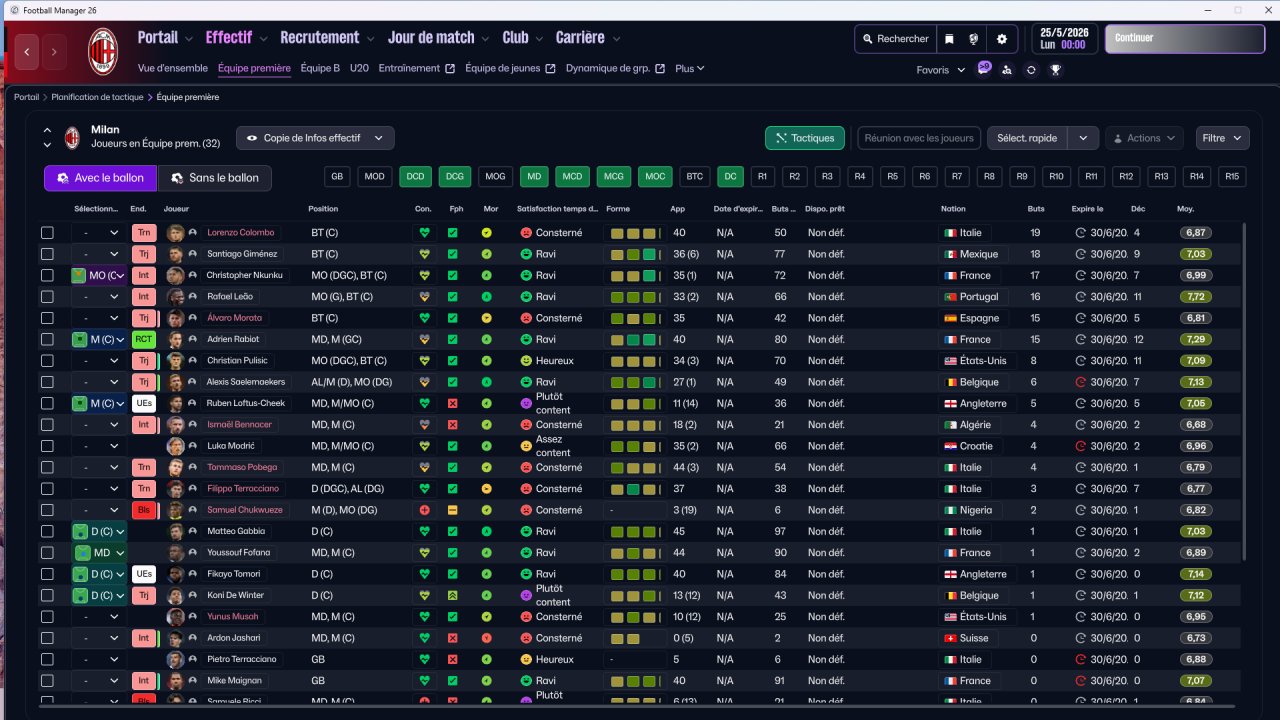This screenshot has height=720, width=1280.
Task: Open the Portail main menu
Action: coord(165,38)
